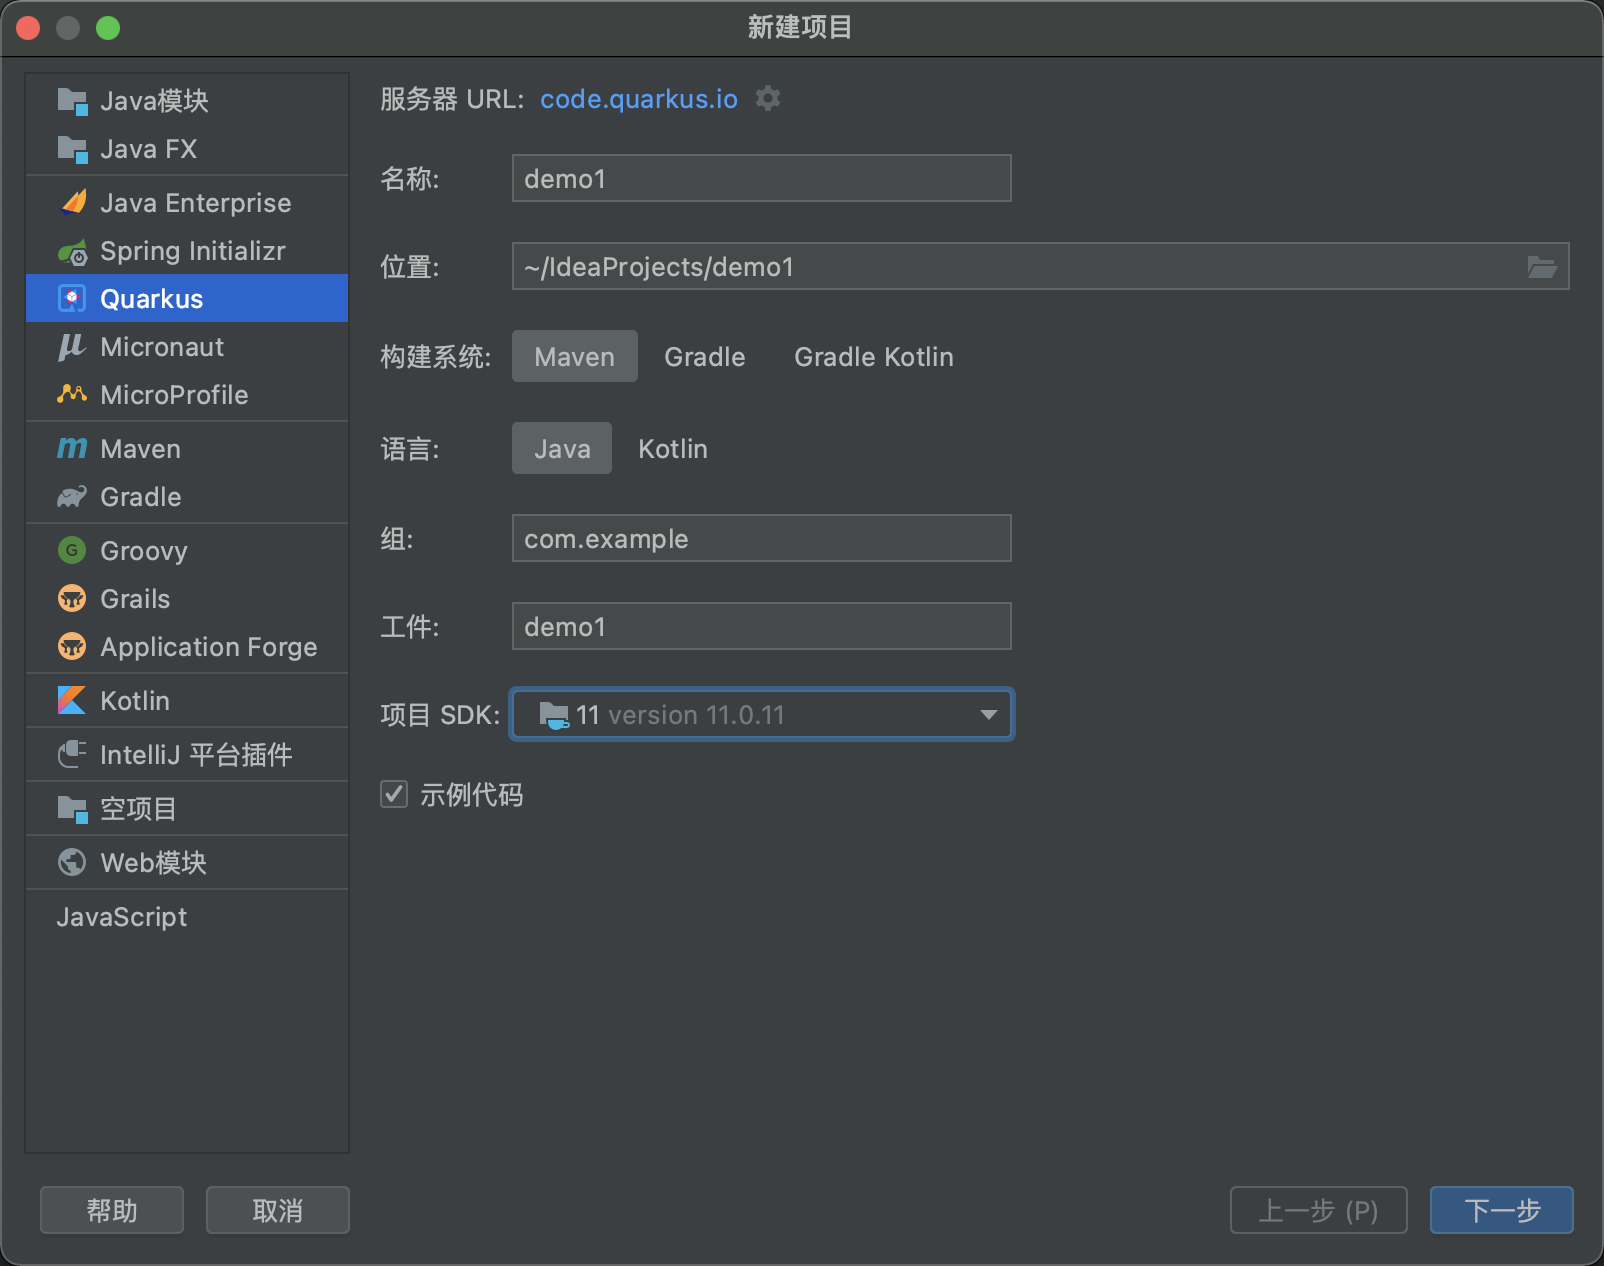Click the Micronaut sidebar icon
1604x1266 pixels.
pos(71,346)
